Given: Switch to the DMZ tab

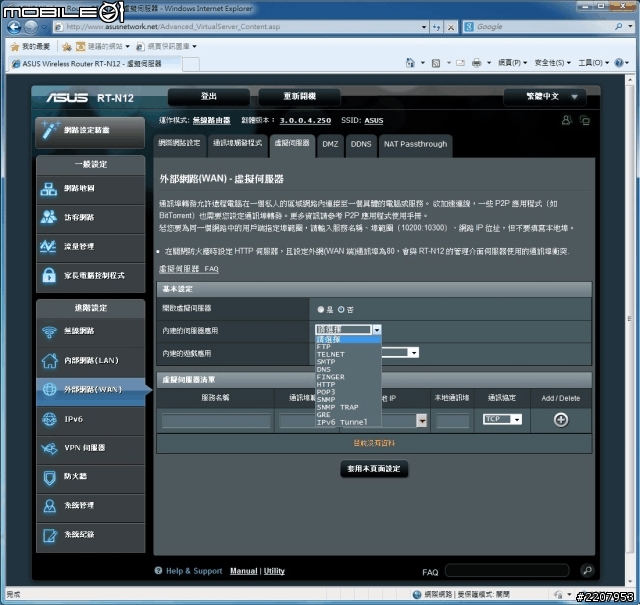Looking at the screenshot, I should 330,145.
